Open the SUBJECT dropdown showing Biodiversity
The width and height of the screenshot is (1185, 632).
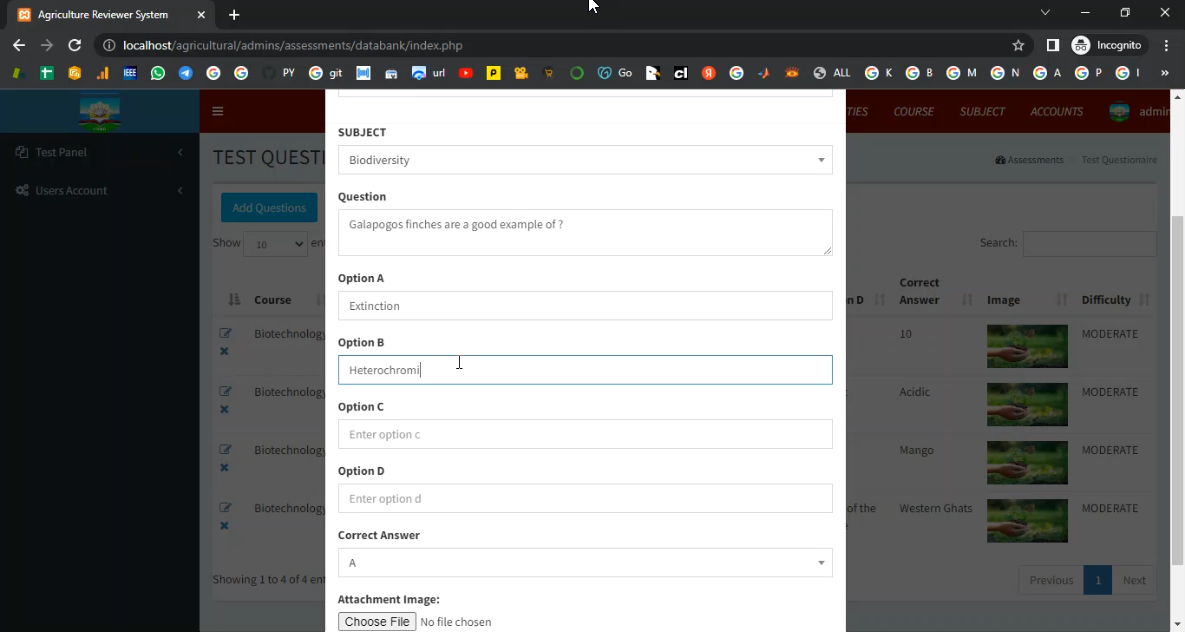[x=585, y=160]
